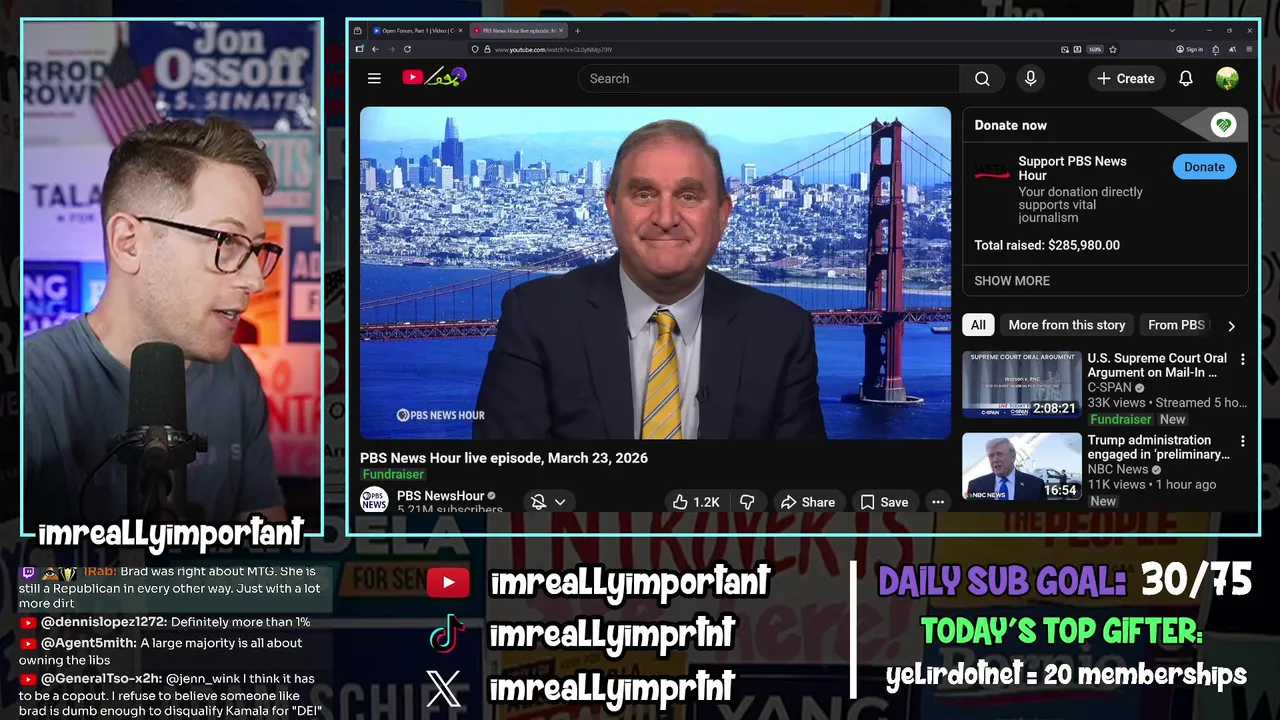Click the 160% zoom level indicator
This screenshot has height=720, width=1280.
click(x=1095, y=49)
